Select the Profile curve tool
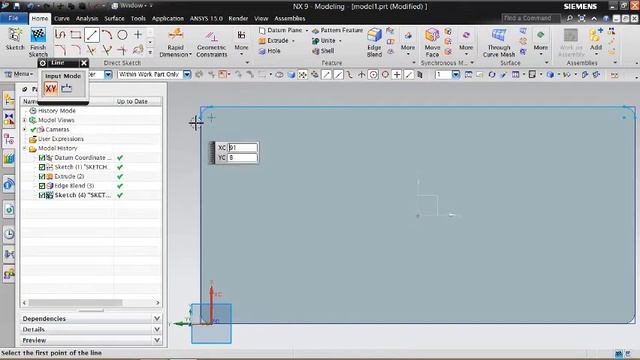This screenshot has width=640, height=360. pyautogui.click(x=60, y=35)
